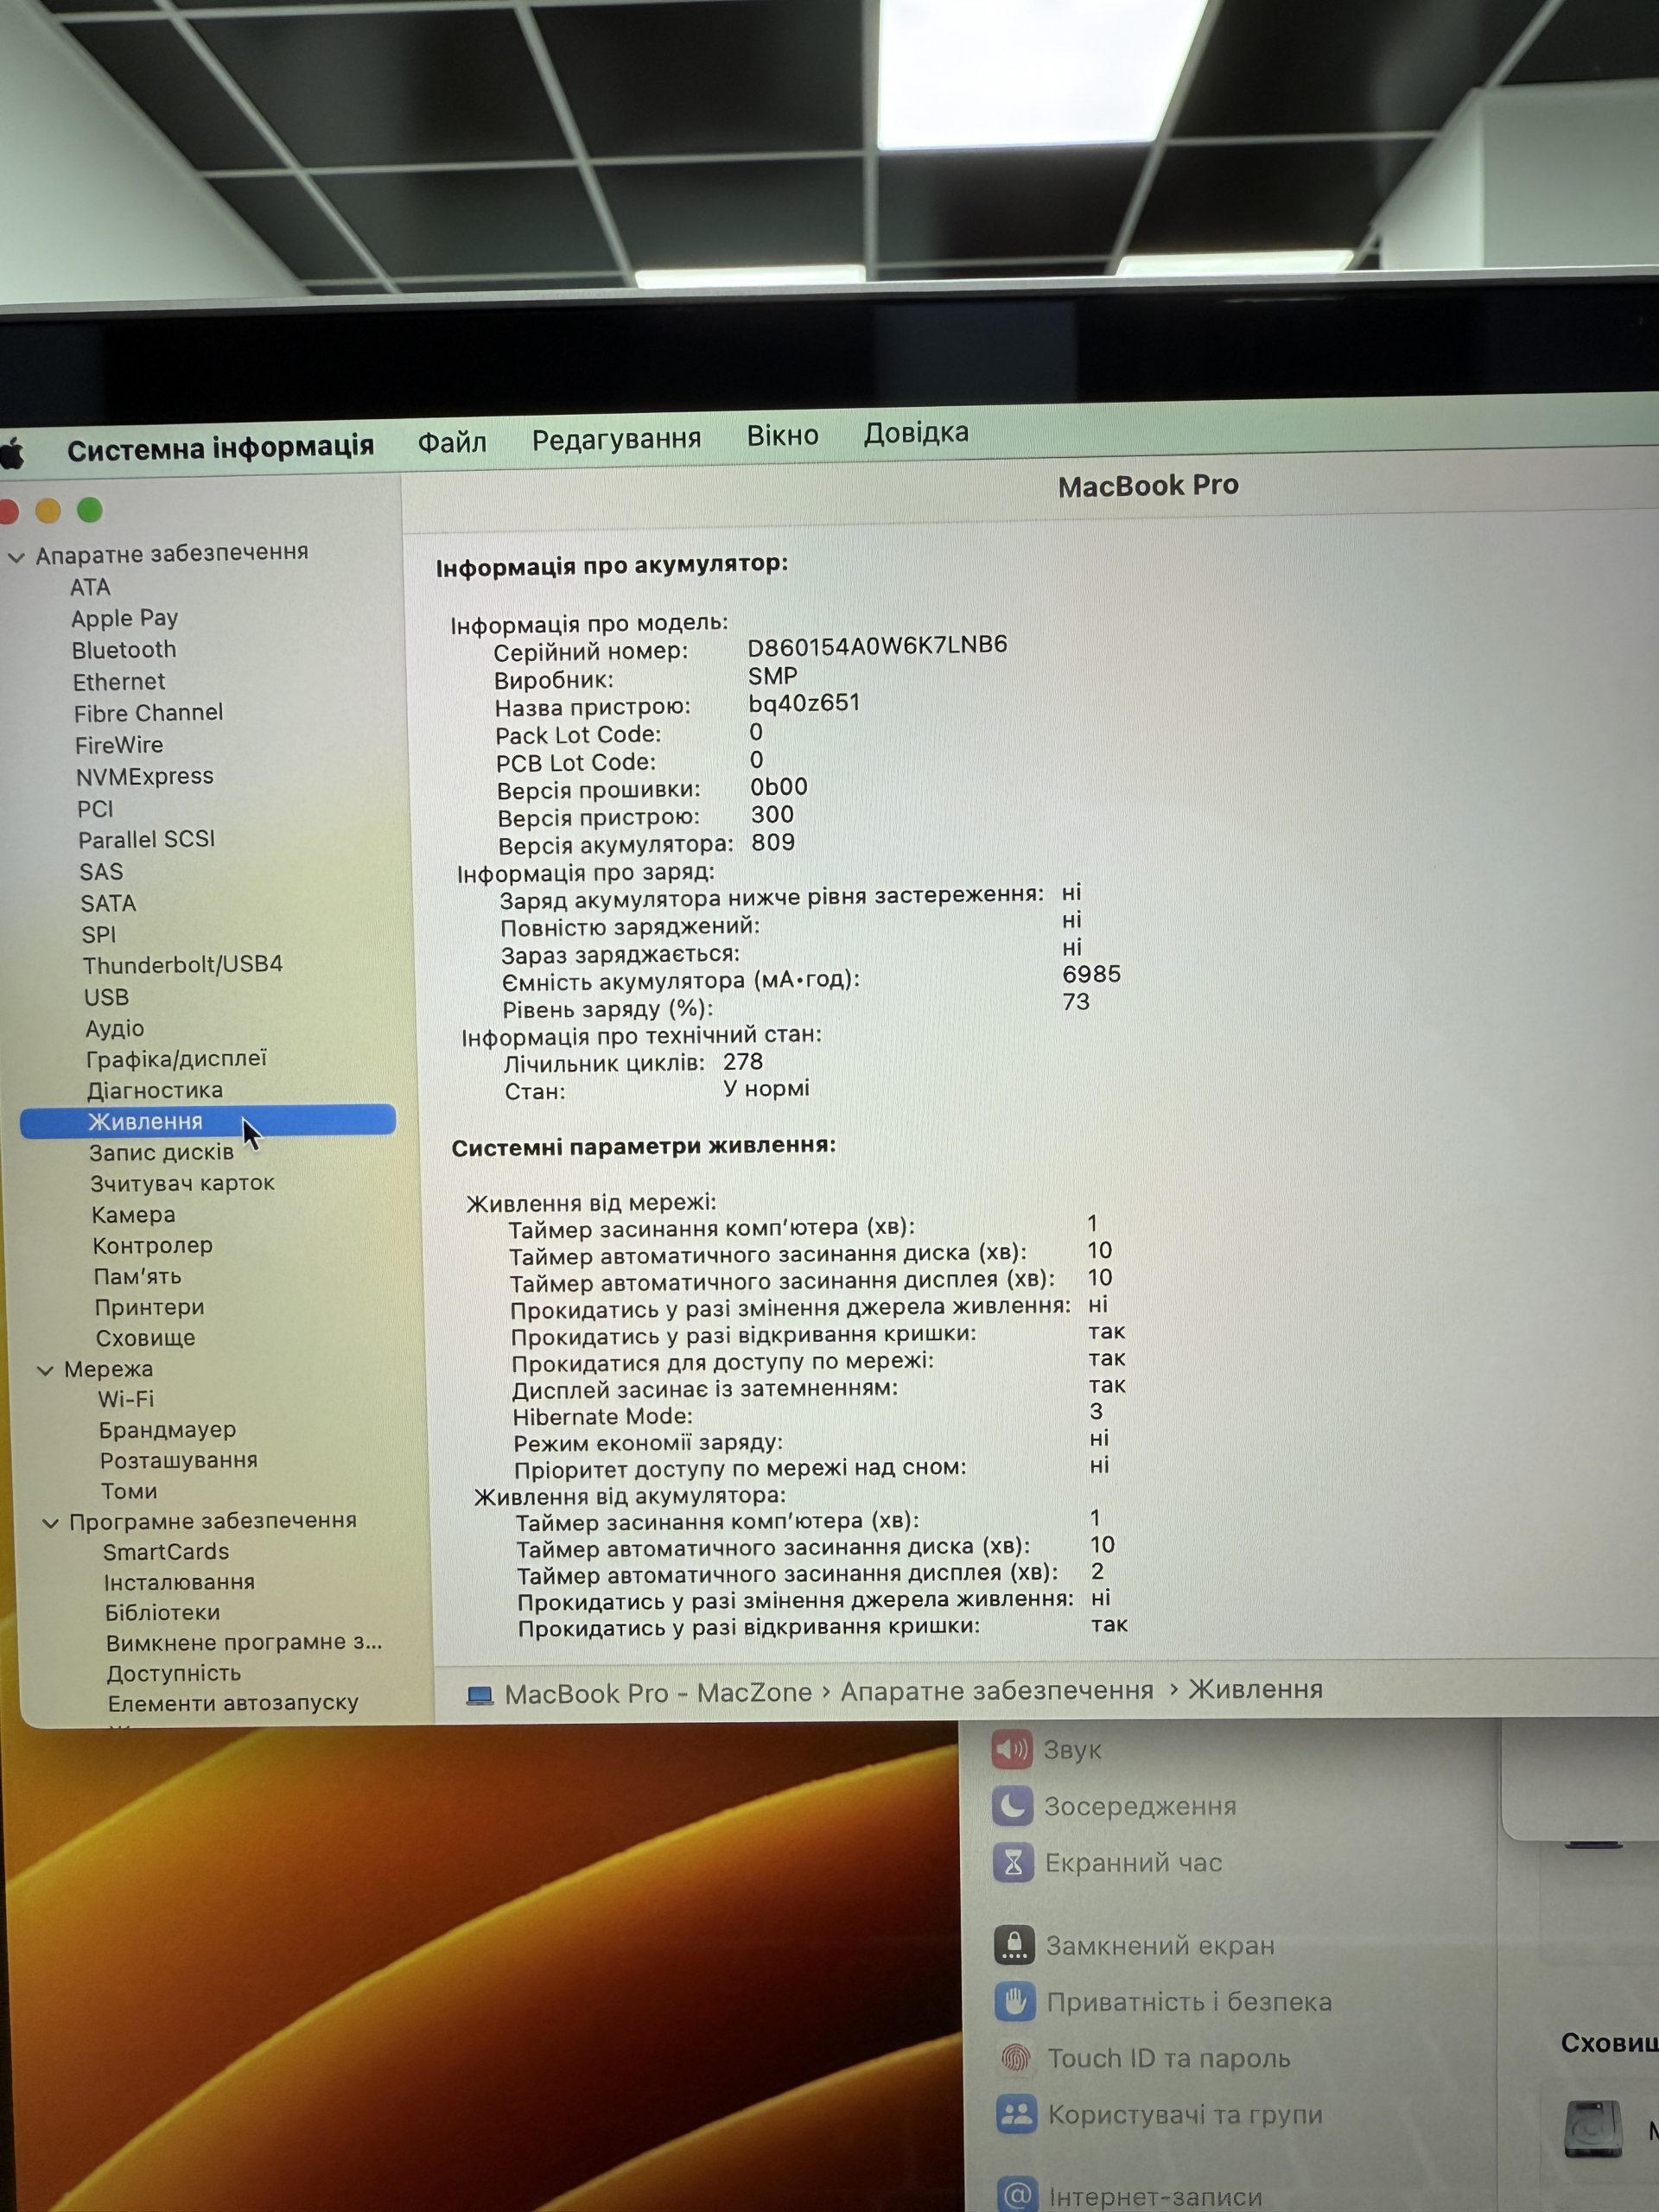Open Touch ID fingerprint icon
The height and width of the screenshot is (2212, 1659).
click(x=1016, y=2058)
